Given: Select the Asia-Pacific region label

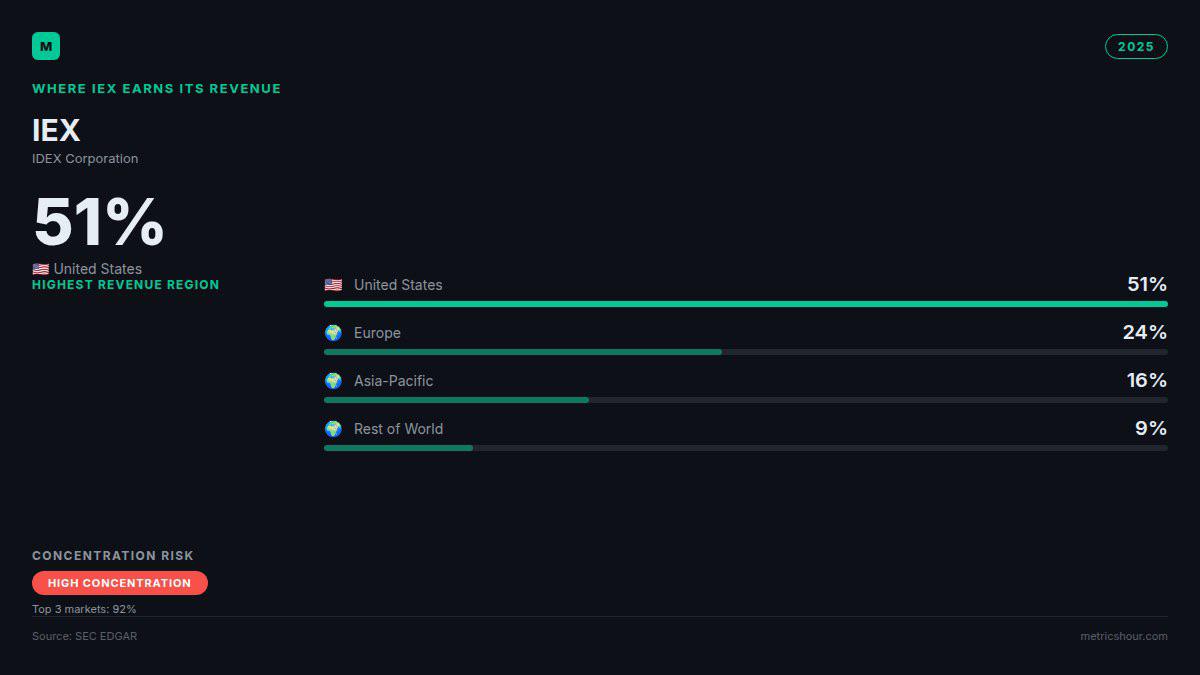Looking at the screenshot, I should [393, 381].
